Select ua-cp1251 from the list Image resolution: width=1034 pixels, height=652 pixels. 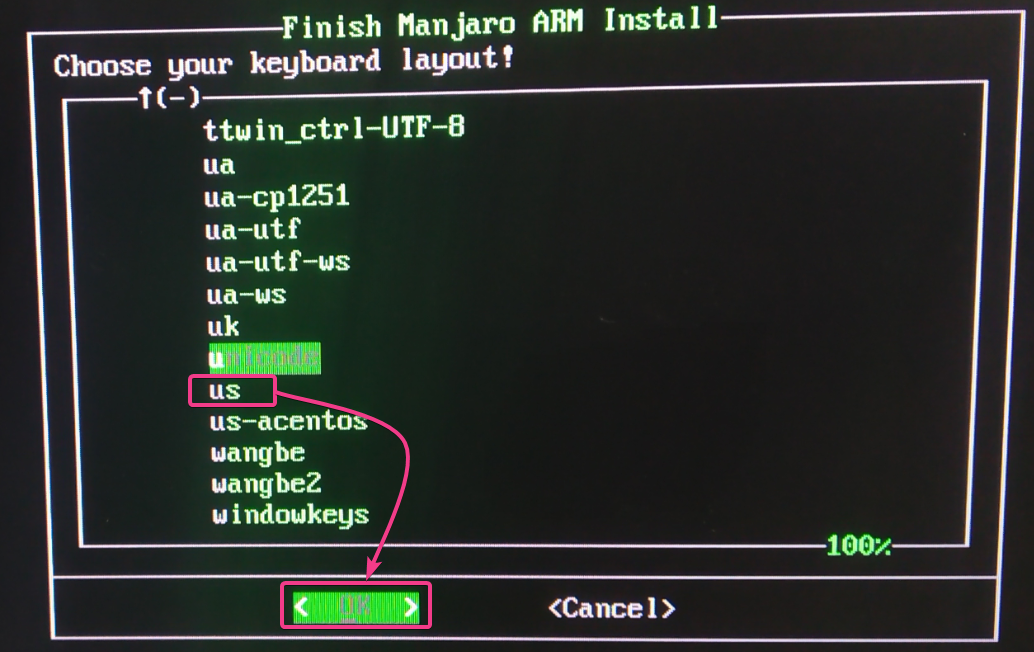coord(276,196)
